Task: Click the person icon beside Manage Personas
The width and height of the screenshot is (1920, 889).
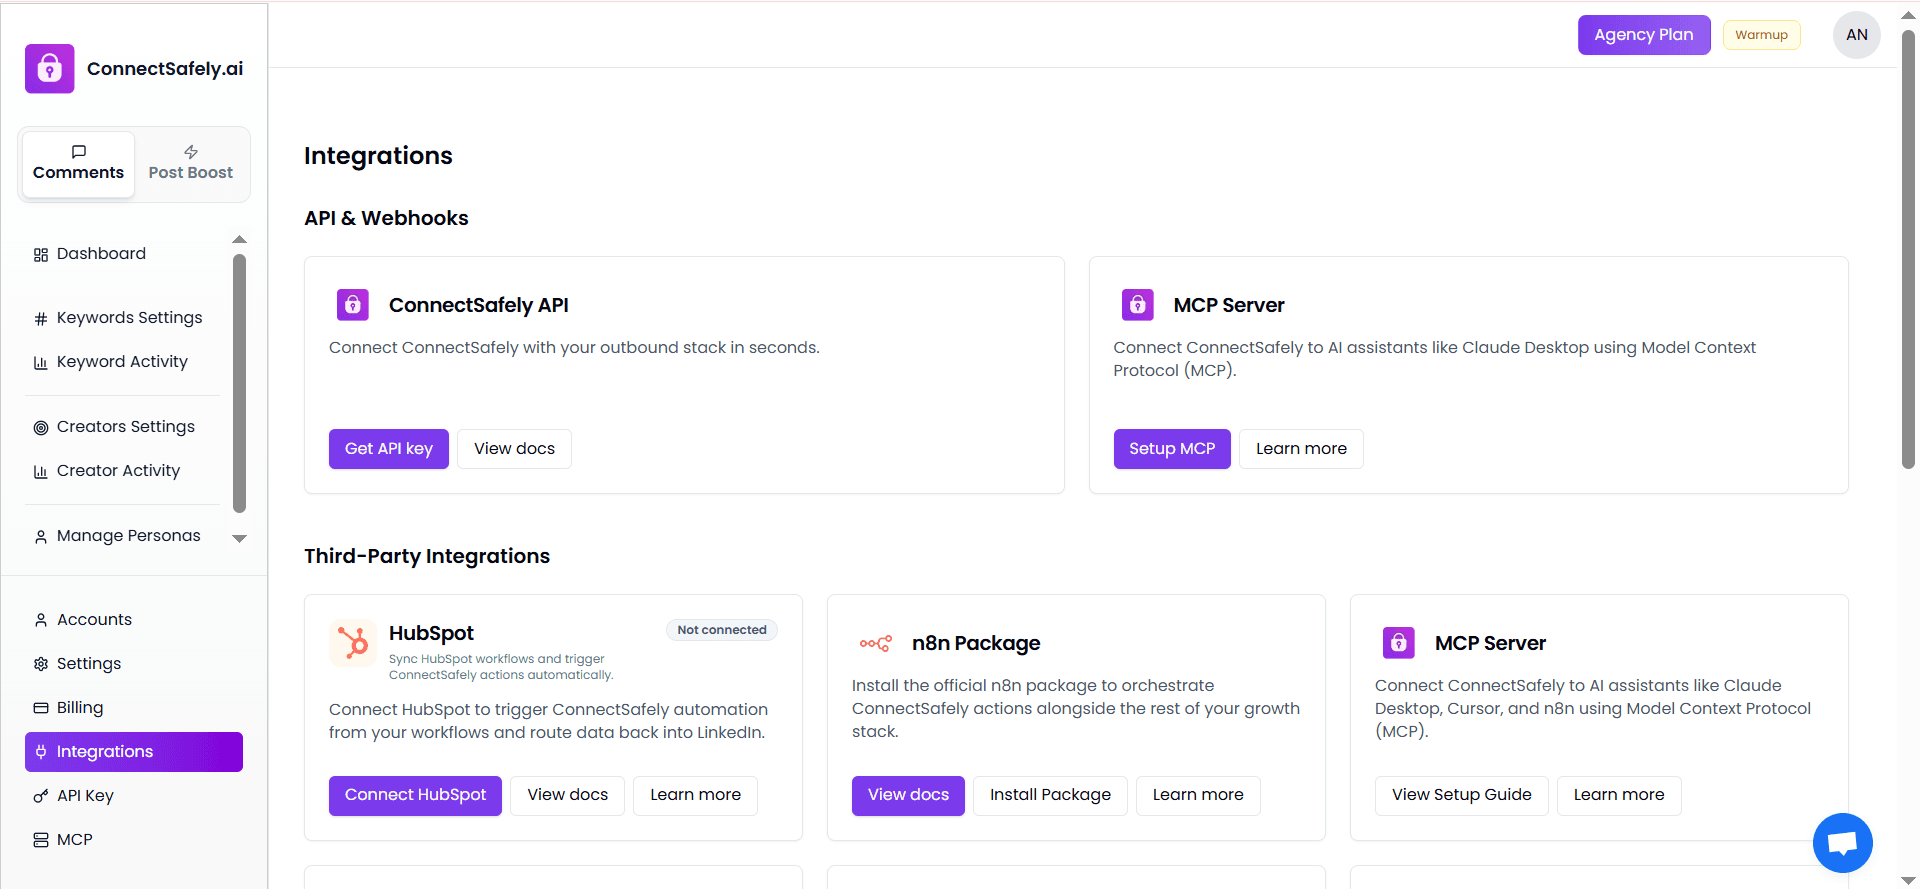Action: pos(41,536)
